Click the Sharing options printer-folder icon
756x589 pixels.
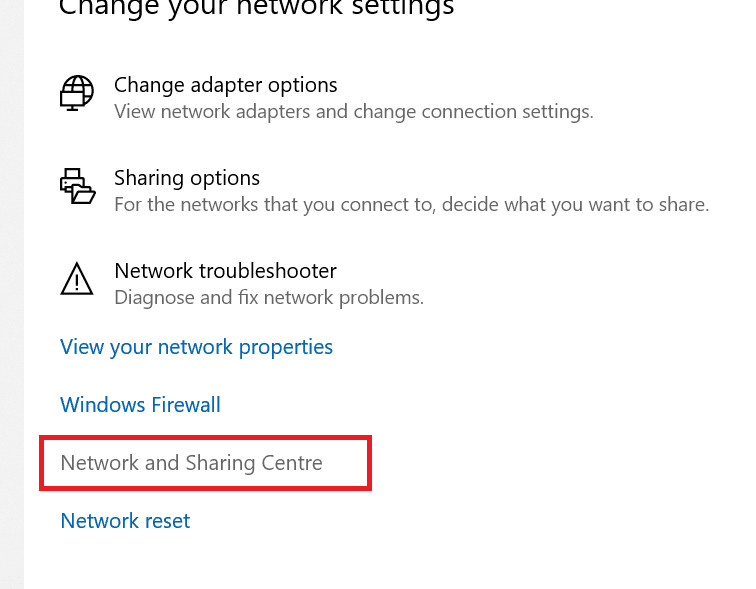point(77,186)
